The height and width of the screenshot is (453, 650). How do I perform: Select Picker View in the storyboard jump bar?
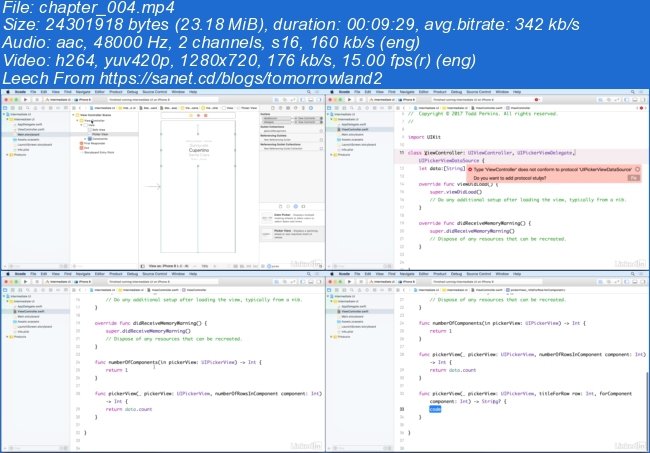247,108
